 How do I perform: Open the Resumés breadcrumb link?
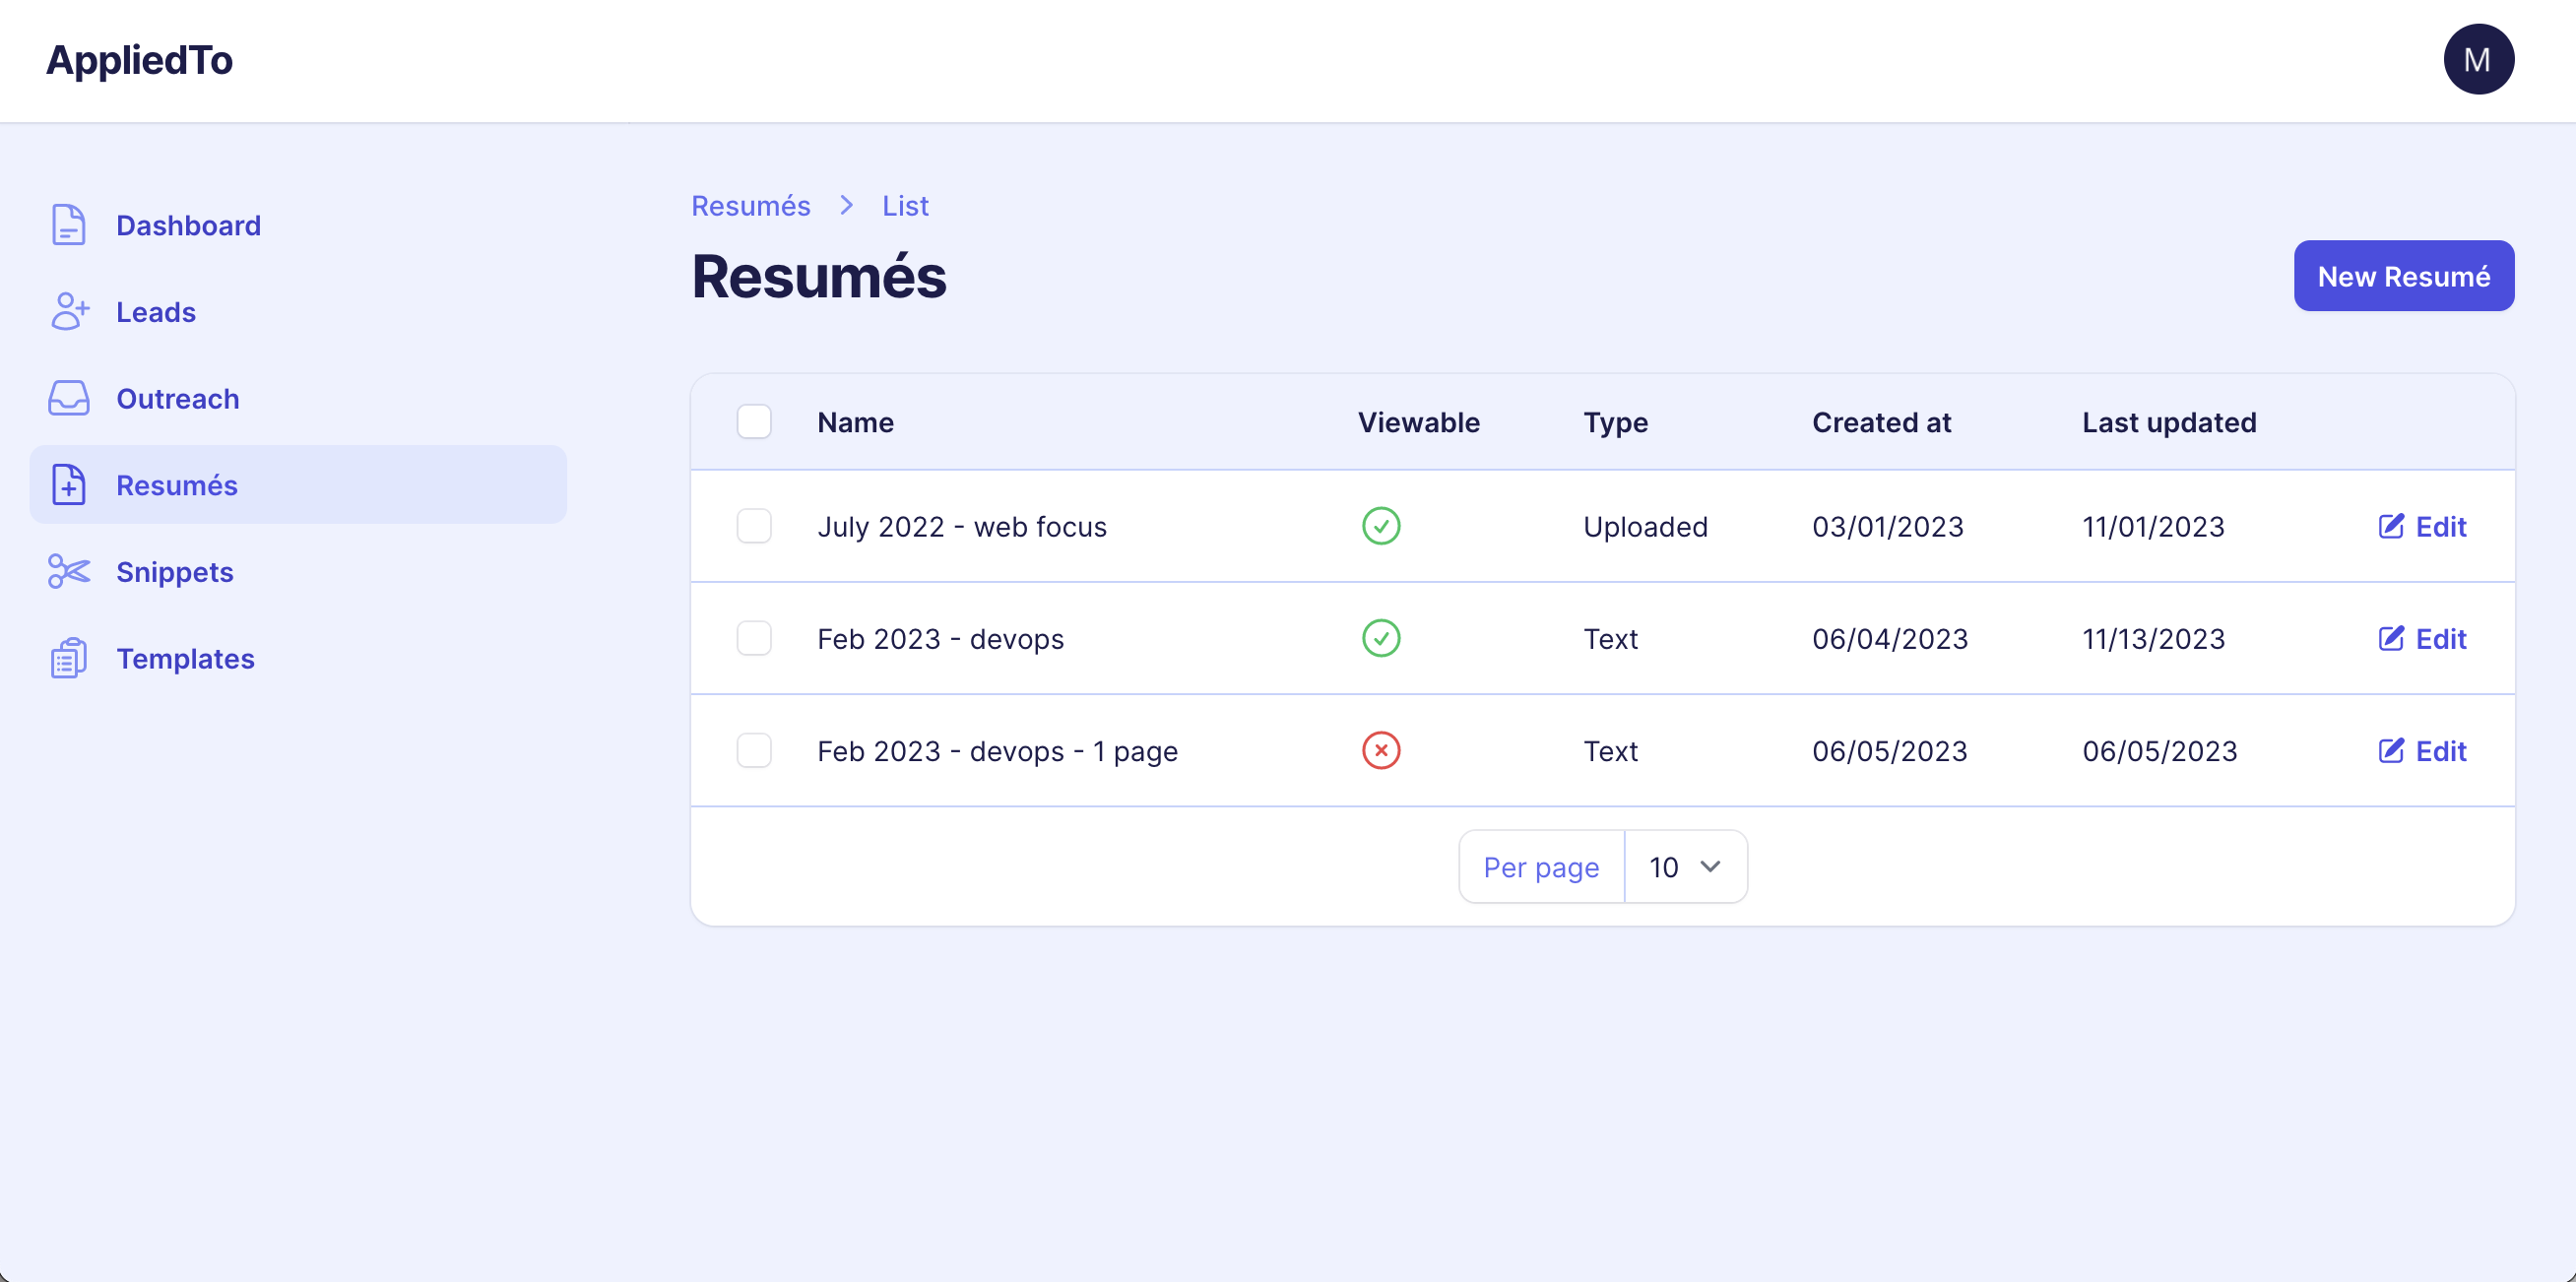coord(751,205)
